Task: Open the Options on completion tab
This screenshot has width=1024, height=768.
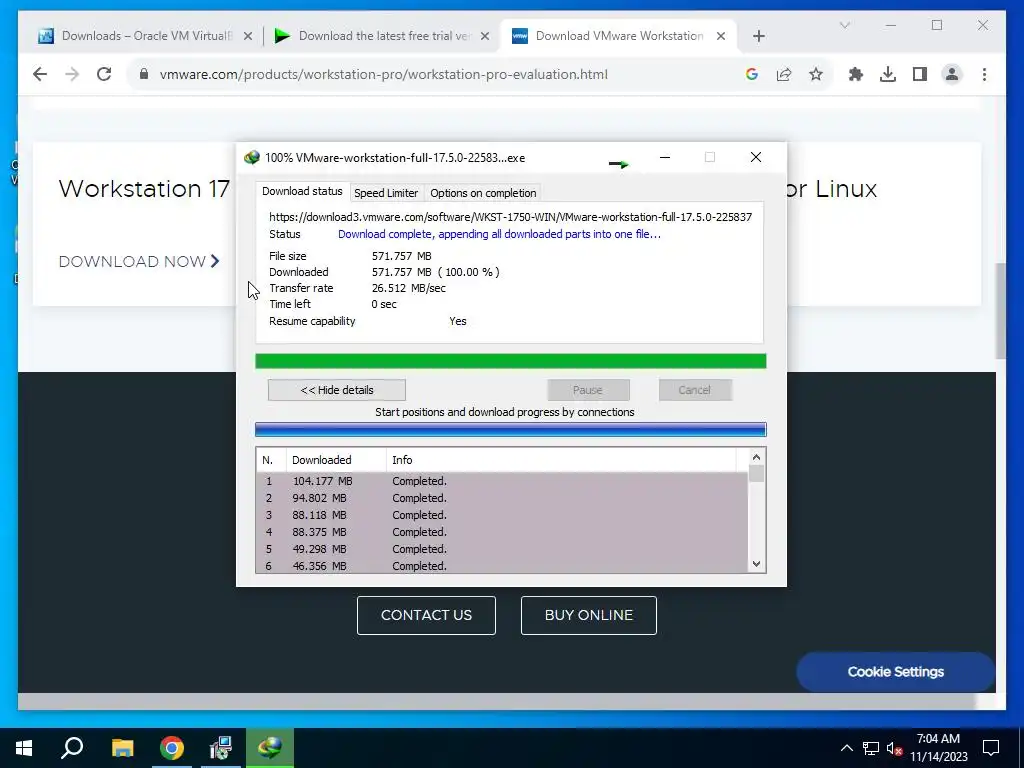Action: coord(483,193)
